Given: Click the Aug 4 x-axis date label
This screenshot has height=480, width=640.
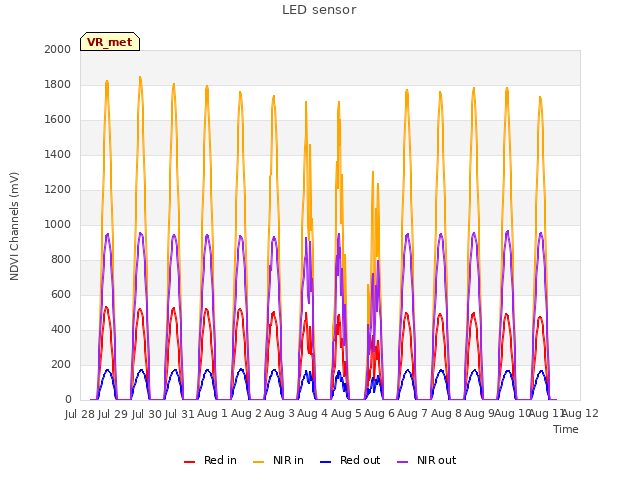Looking at the screenshot, I should point(312,414).
